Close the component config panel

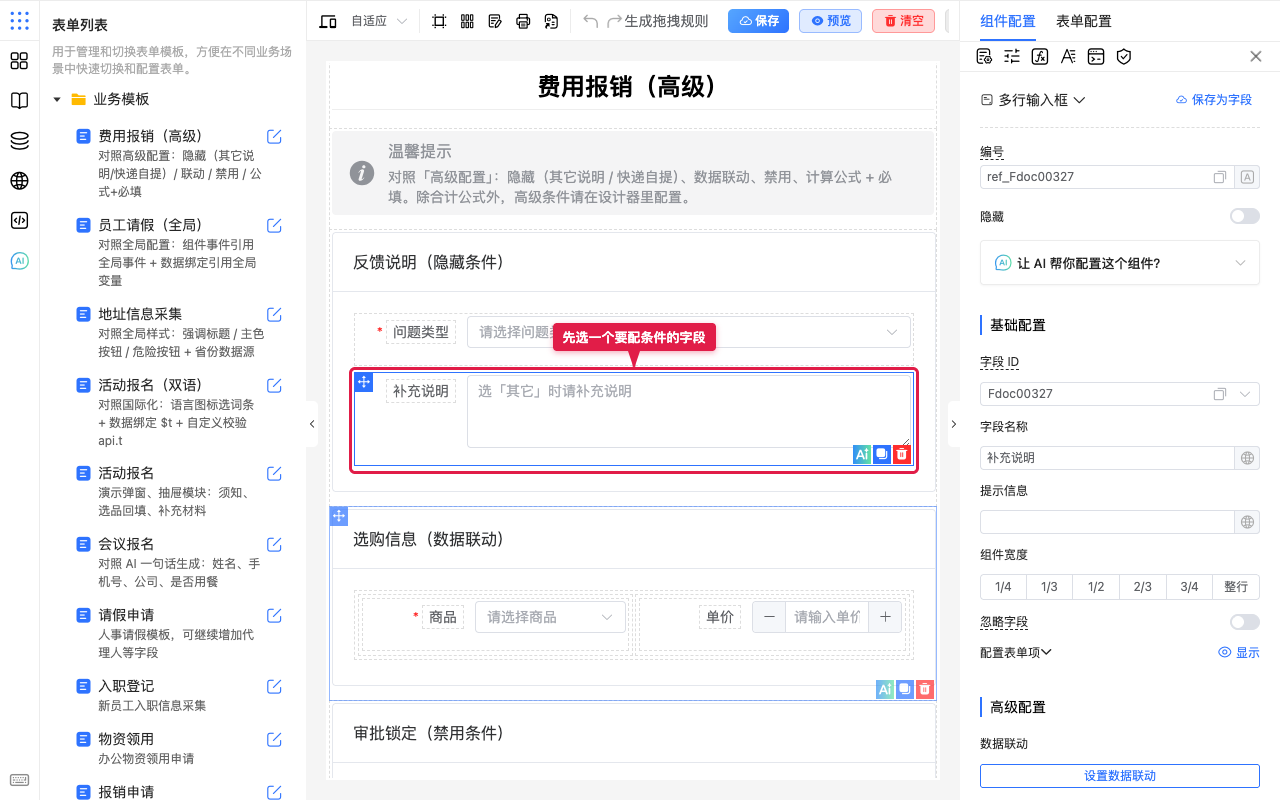pyautogui.click(x=1256, y=57)
